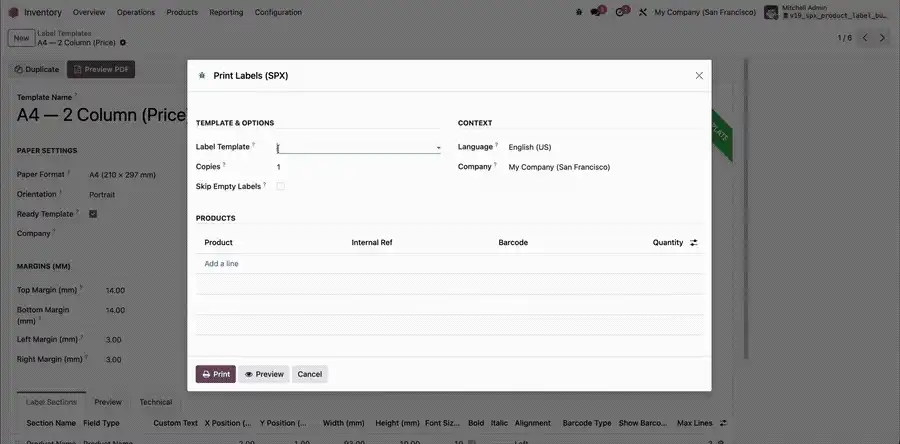
Task: Switch to the Preview tab
Action: pos(108,402)
